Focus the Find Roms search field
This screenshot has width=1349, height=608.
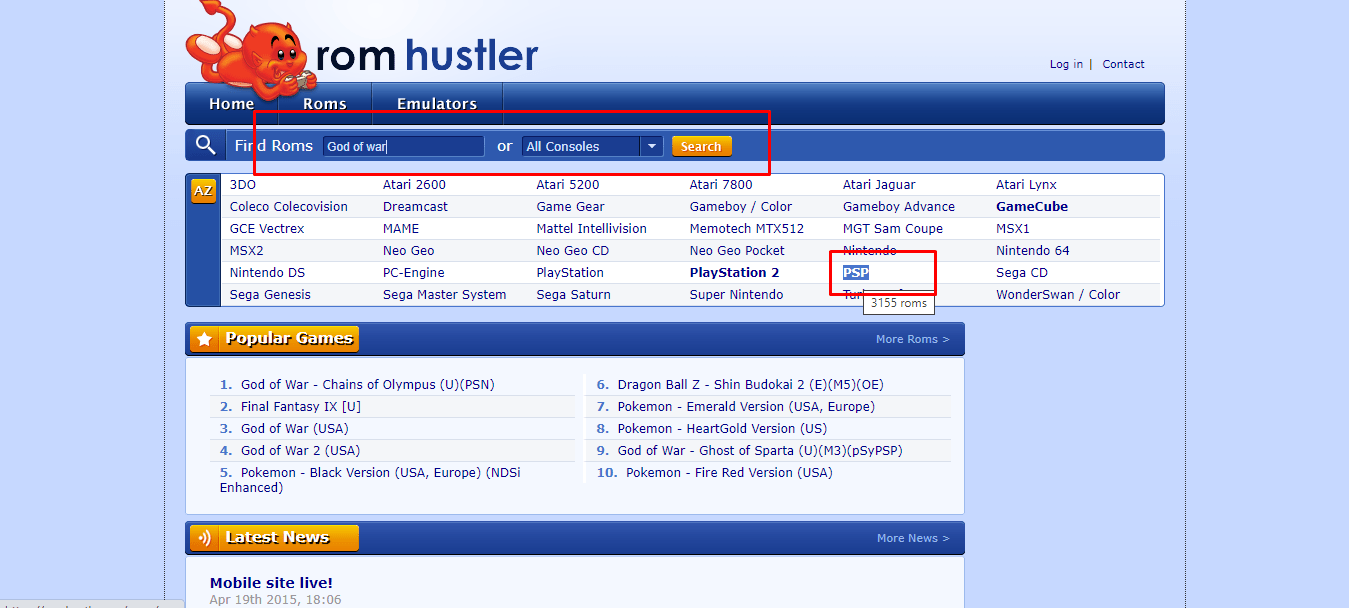click(x=403, y=146)
